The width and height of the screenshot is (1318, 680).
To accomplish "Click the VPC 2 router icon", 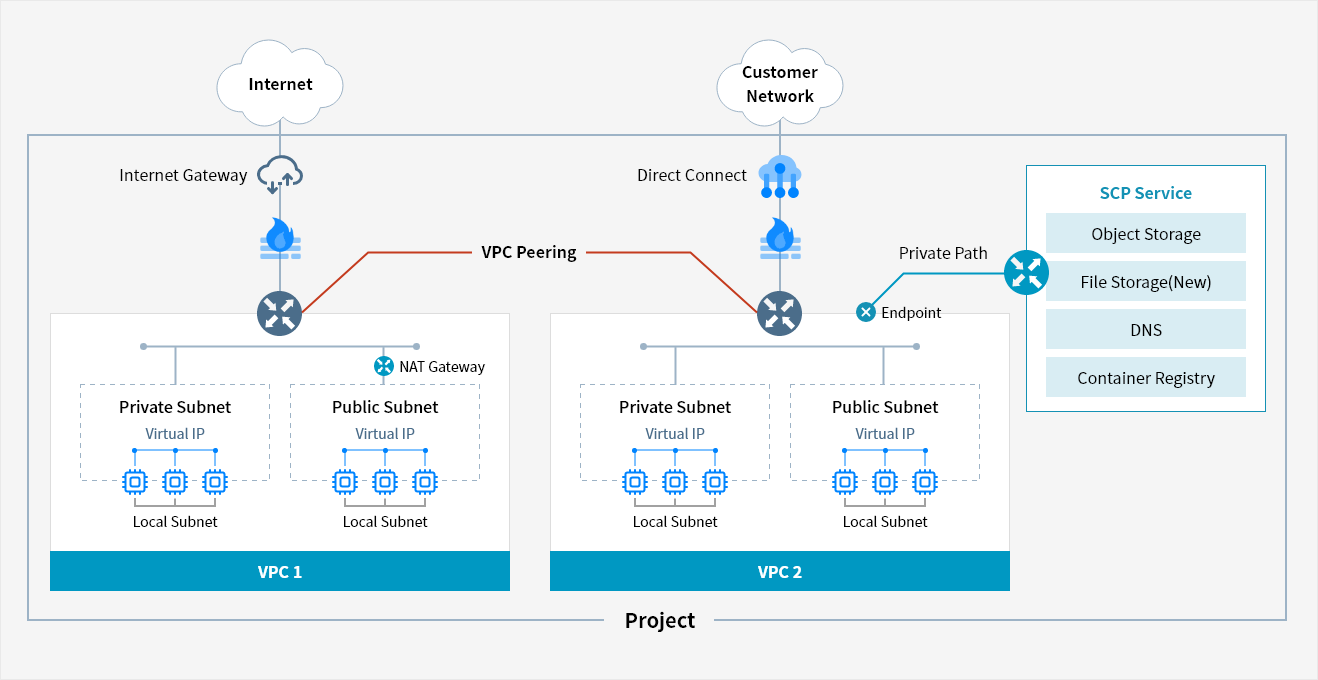I will (x=779, y=312).
